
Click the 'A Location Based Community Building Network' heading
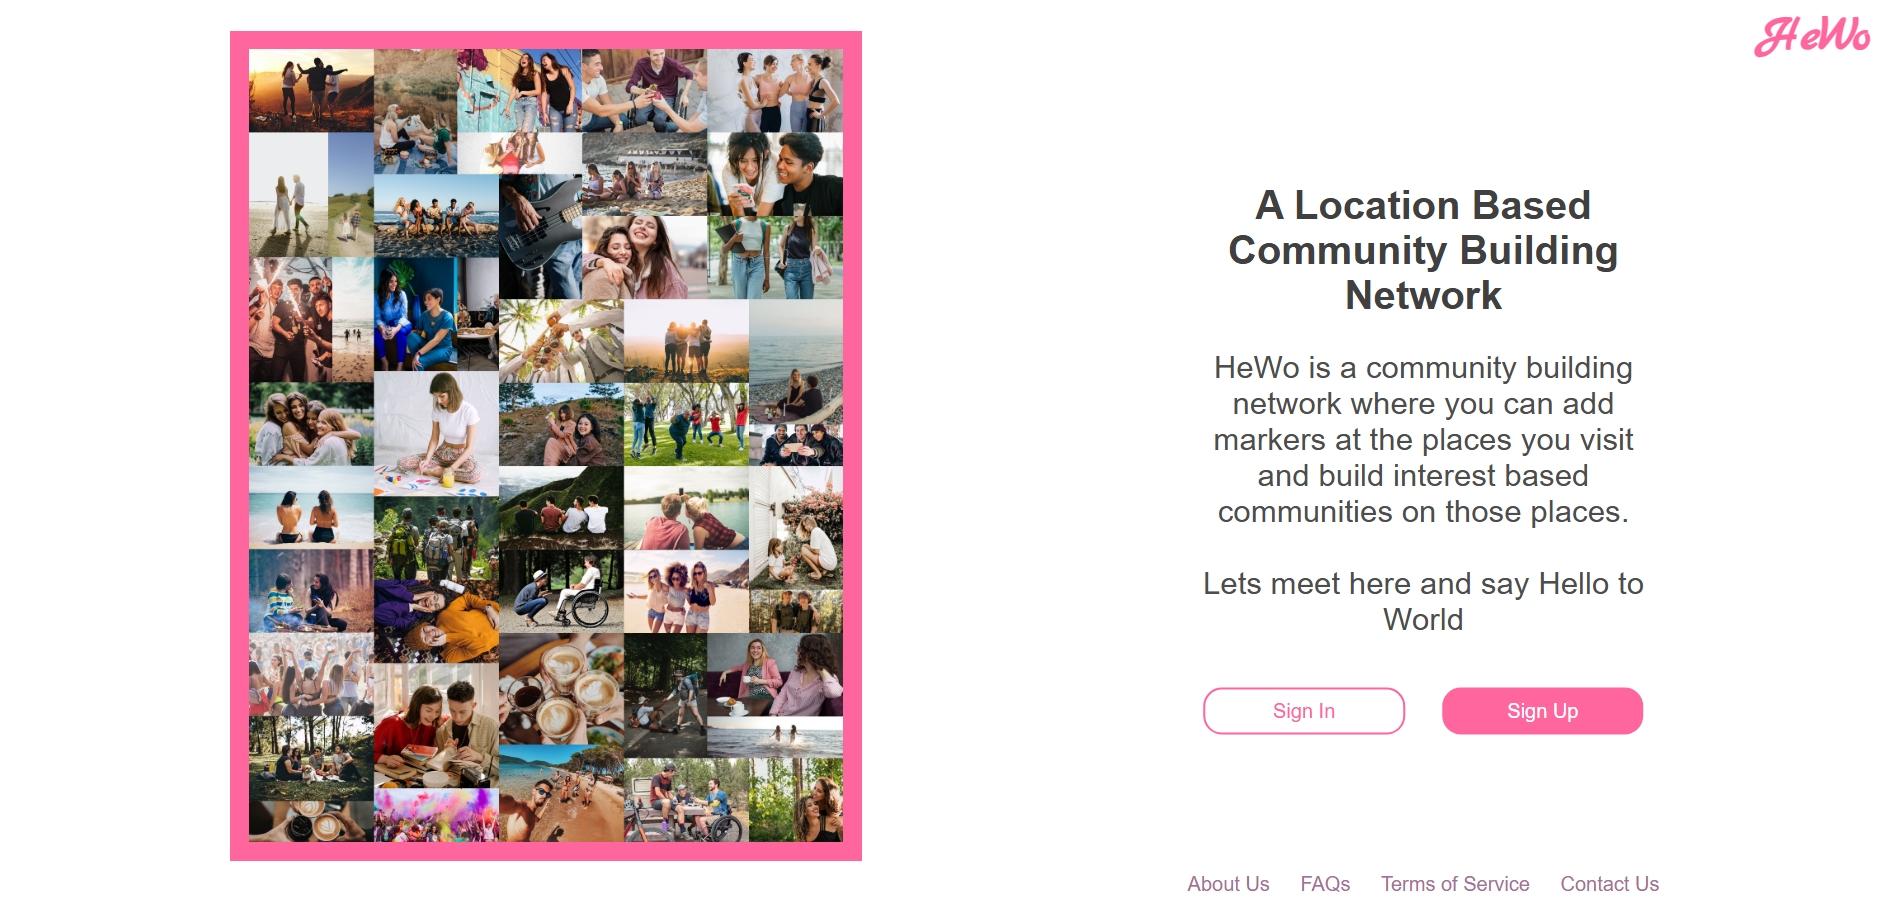click(1422, 250)
